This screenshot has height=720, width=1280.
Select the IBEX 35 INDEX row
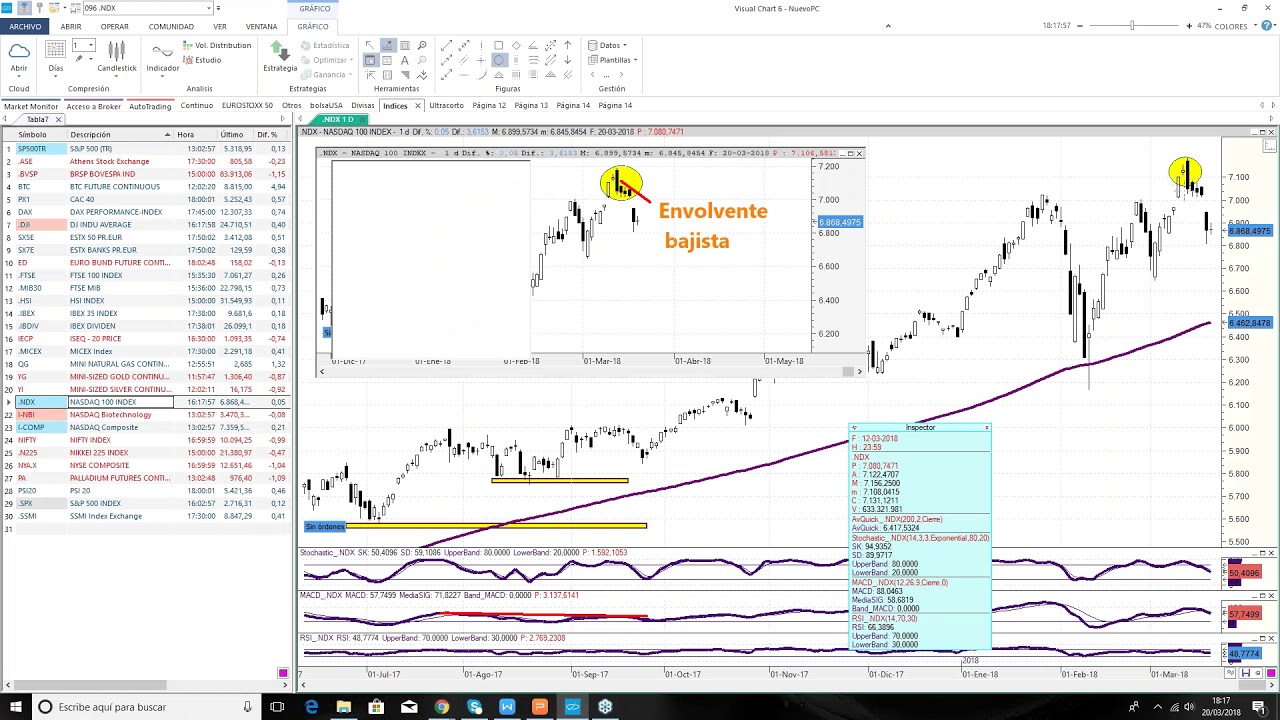click(145, 313)
